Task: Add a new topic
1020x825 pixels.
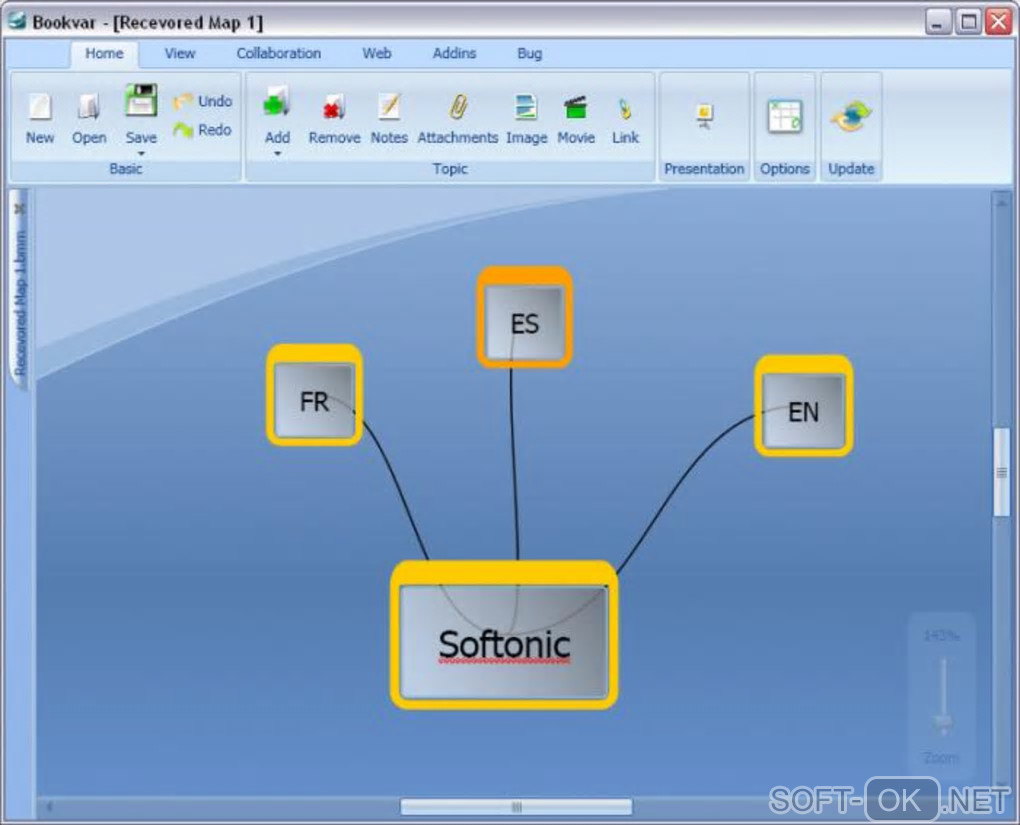Action: click(x=277, y=114)
